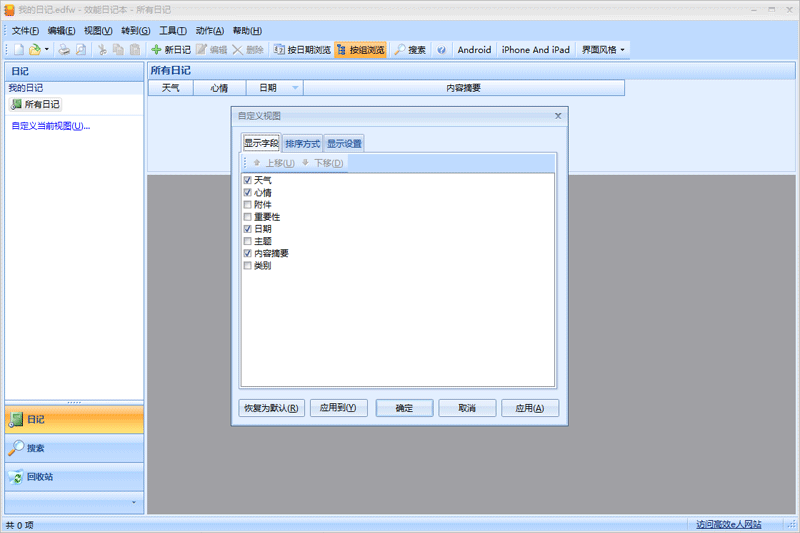Uncheck the 内容摘要 checkbox
The width and height of the screenshot is (800, 533).
click(247, 253)
